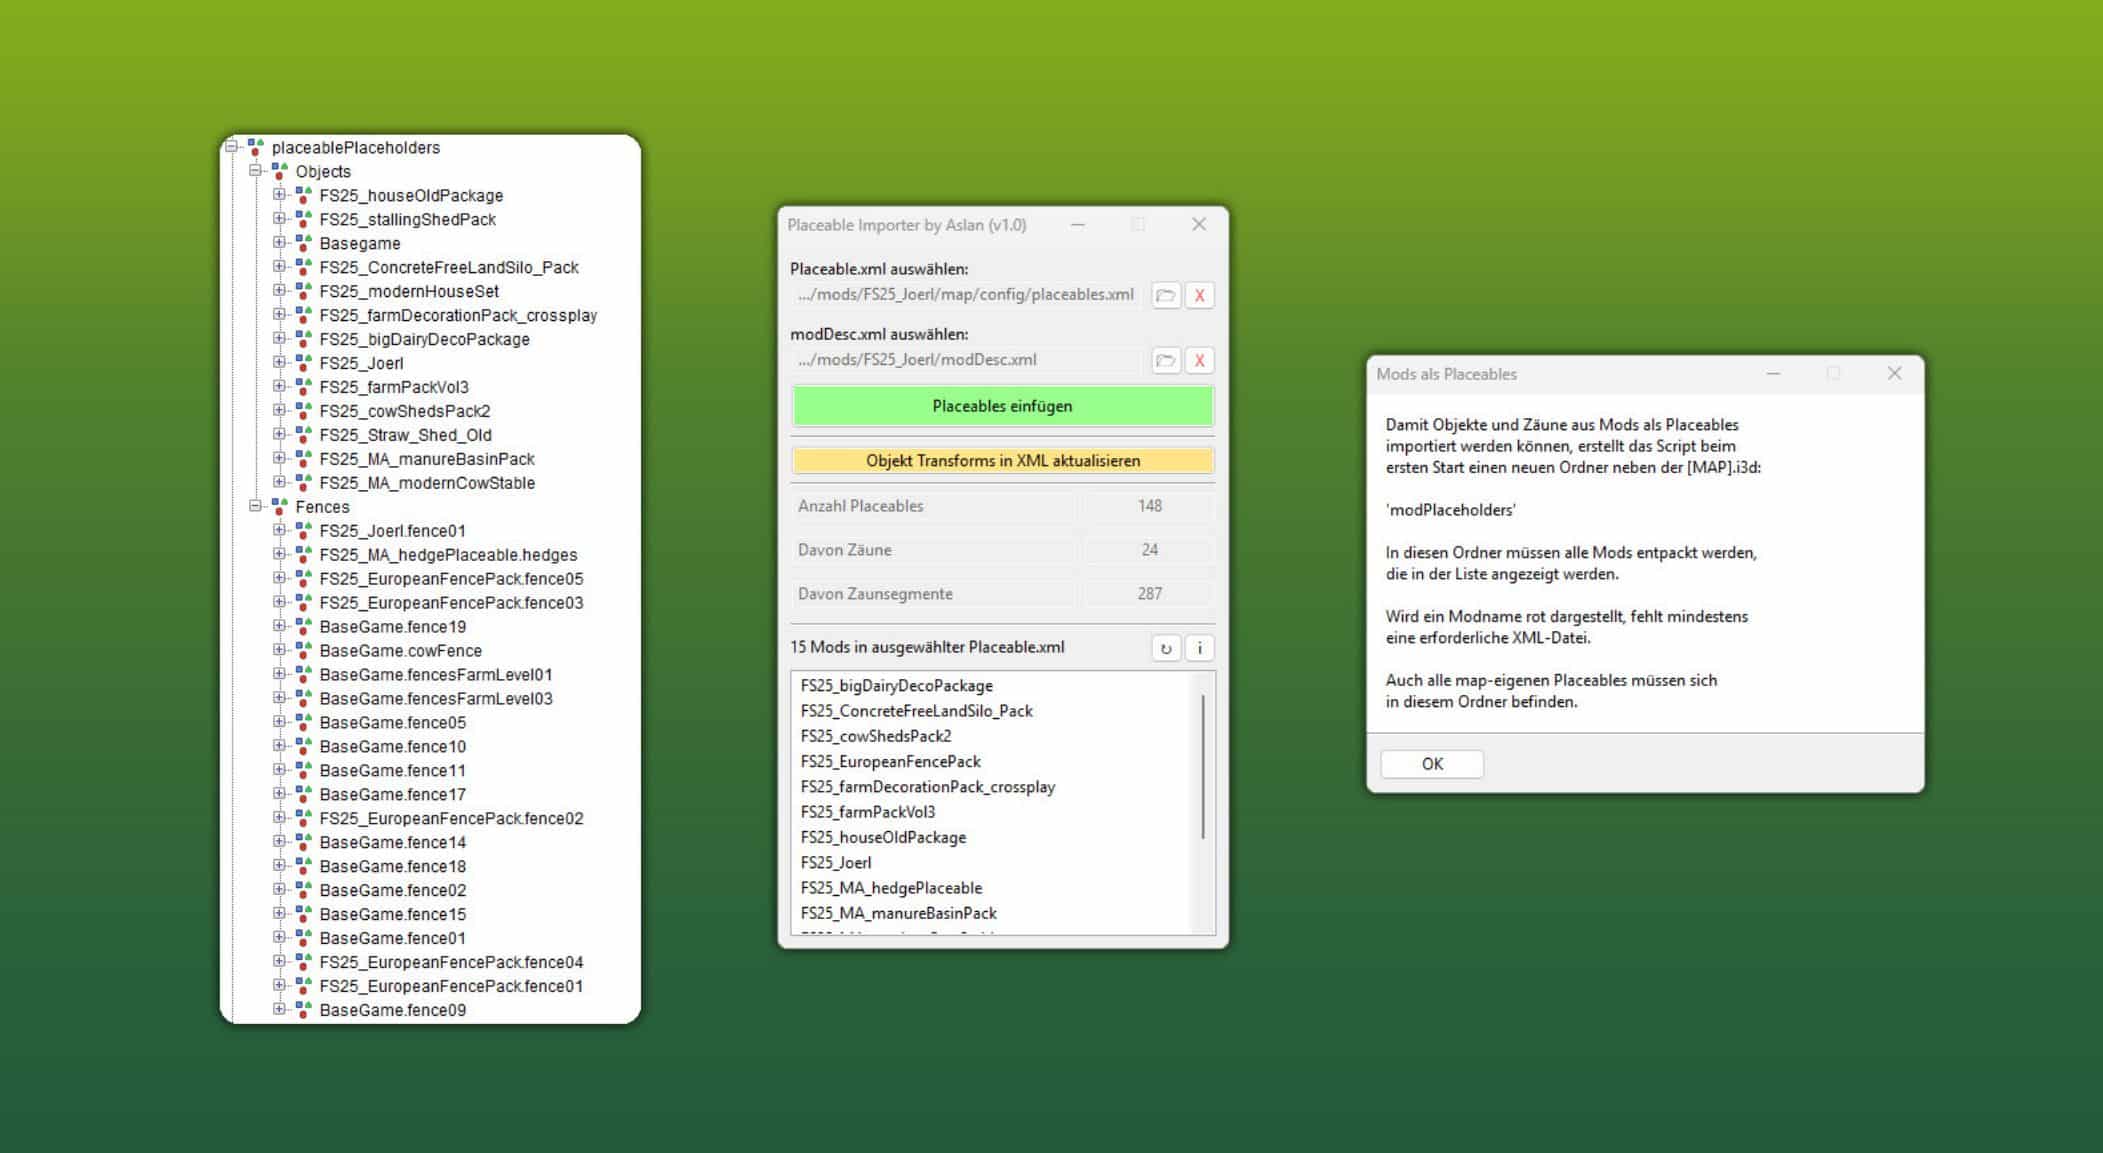Click the red X to clear the placeables.xml path

click(x=1199, y=295)
